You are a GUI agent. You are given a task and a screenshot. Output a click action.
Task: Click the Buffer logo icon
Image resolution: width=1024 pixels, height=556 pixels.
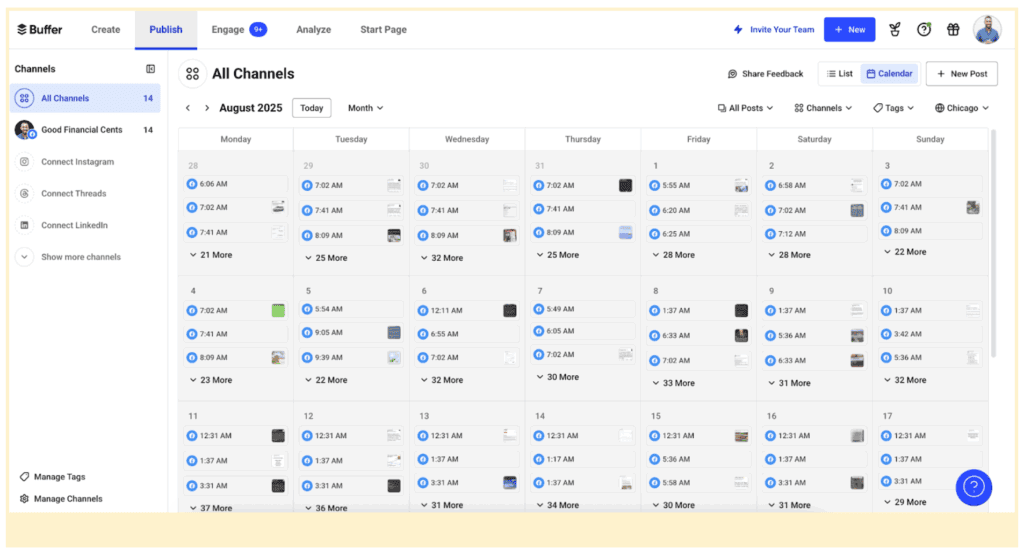pos(22,29)
